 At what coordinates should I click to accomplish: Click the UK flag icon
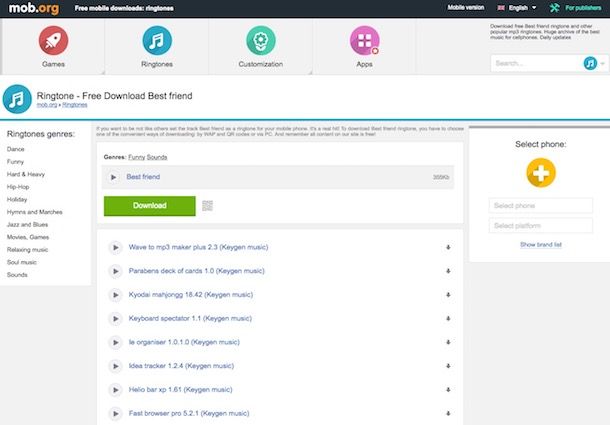501,8
